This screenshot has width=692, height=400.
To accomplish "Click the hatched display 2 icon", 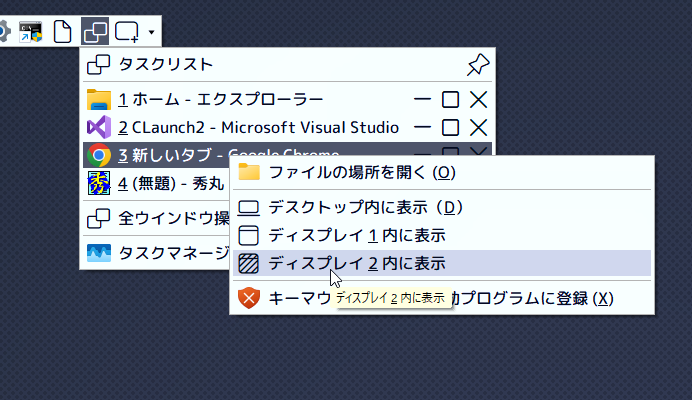I will (248, 263).
